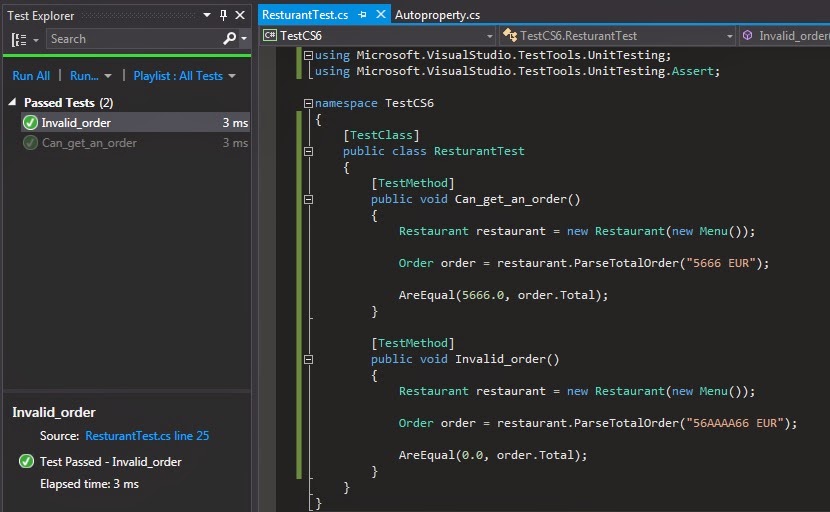
Task: Click the Run All link
Action: click(31, 76)
